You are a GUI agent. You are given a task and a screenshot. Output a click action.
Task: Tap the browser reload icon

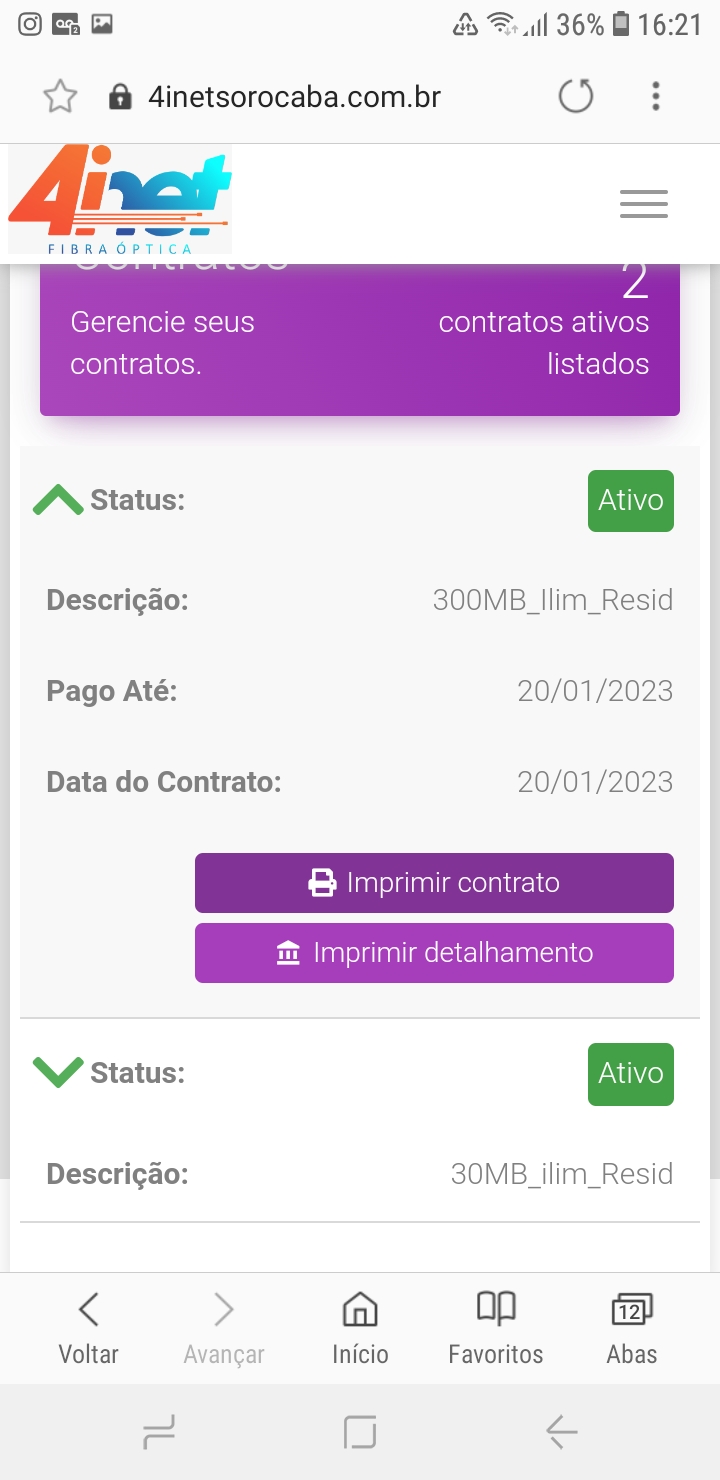tap(576, 97)
